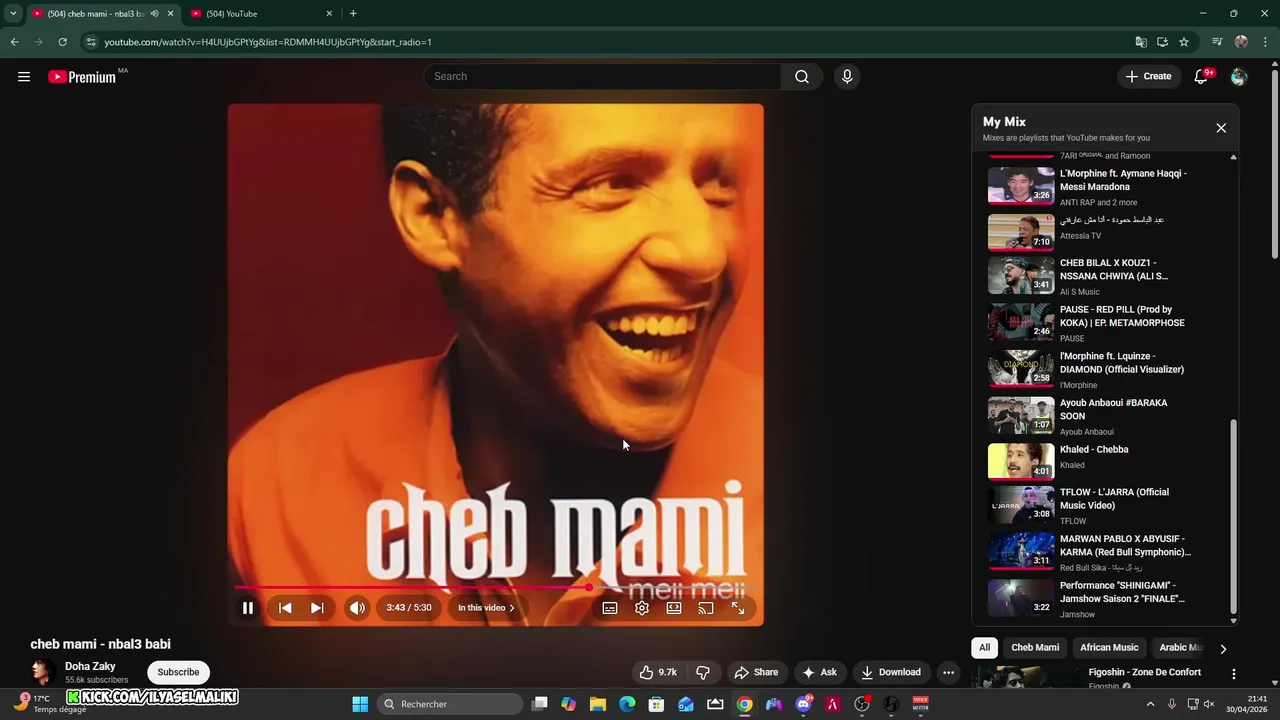Open Chrome profile avatar
The image size is (1280, 720).
[x=1241, y=42]
